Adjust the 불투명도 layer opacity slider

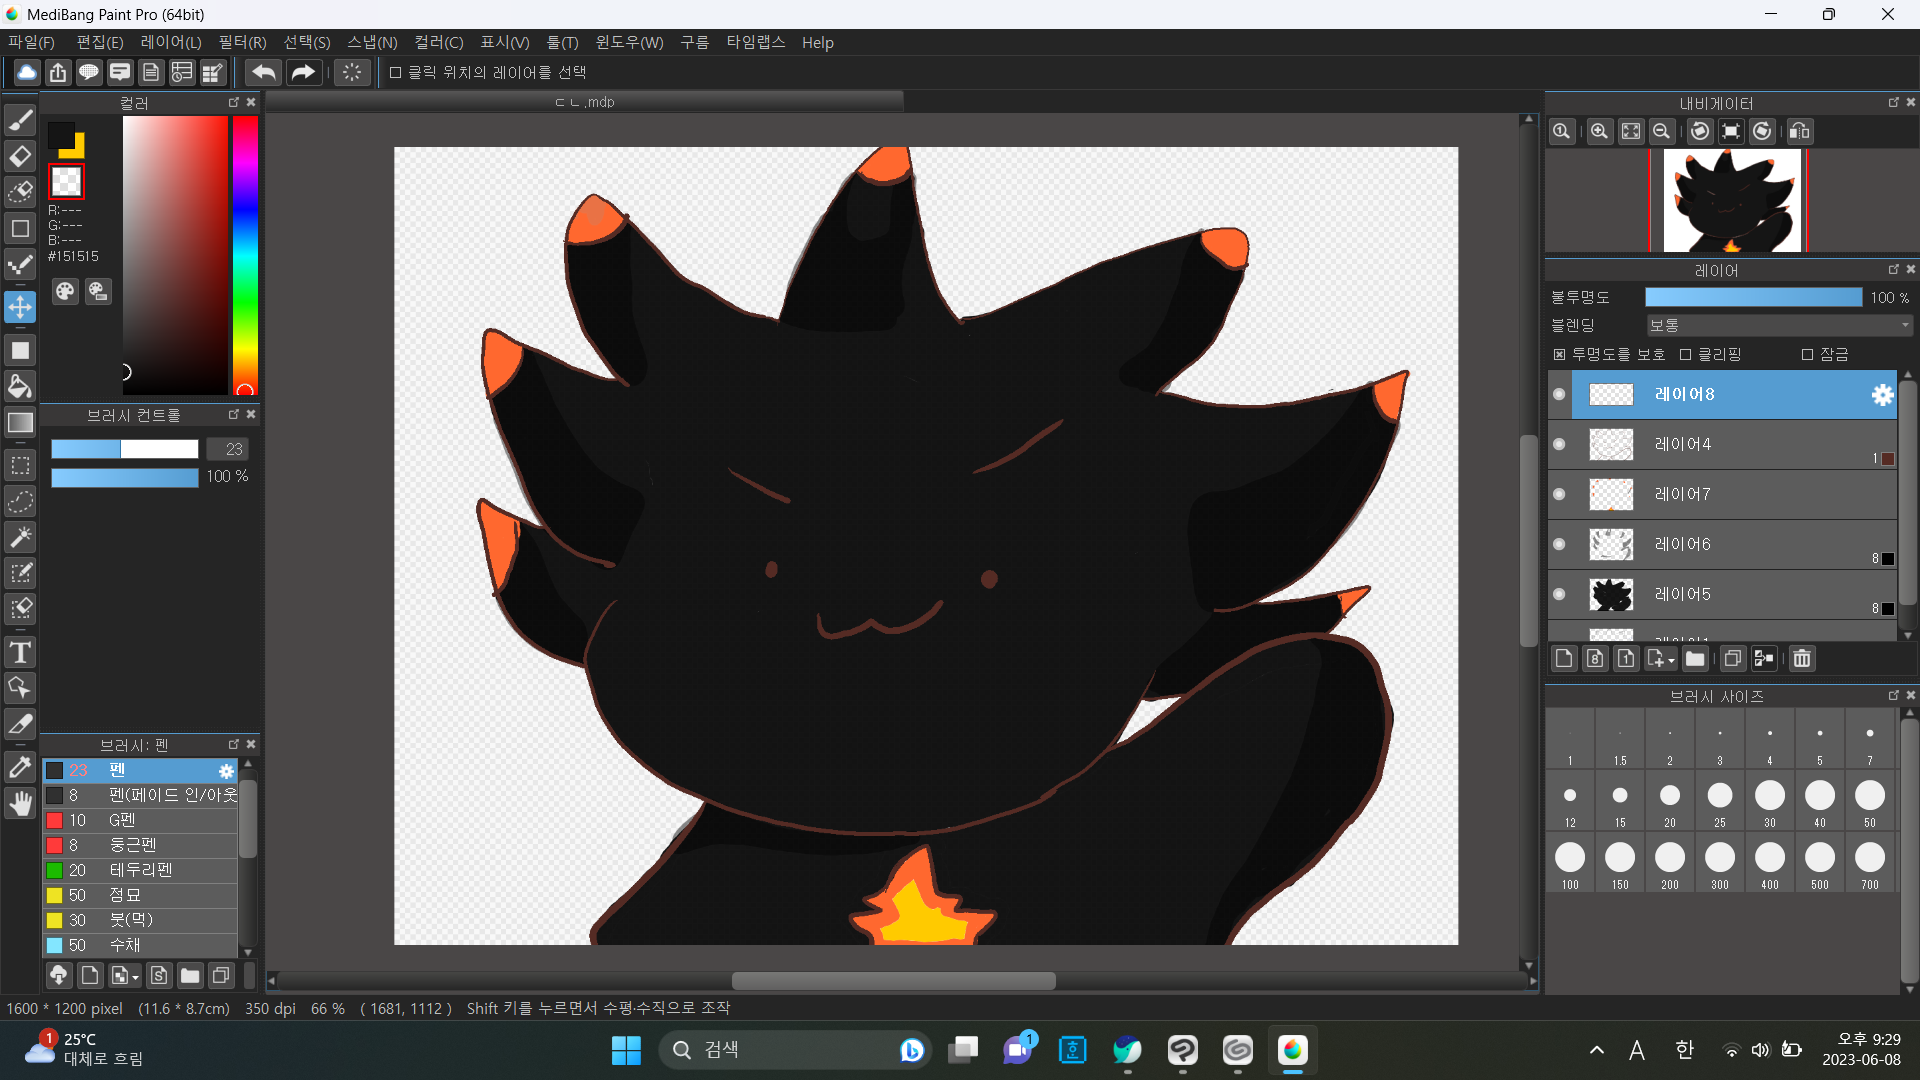1753,298
